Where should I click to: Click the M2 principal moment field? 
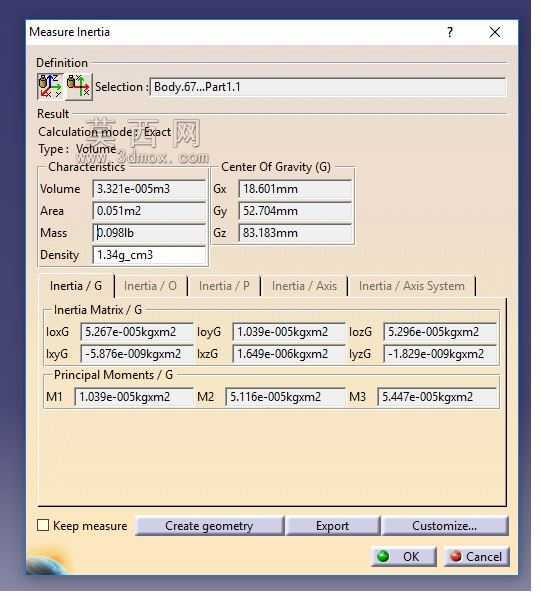coord(285,397)
